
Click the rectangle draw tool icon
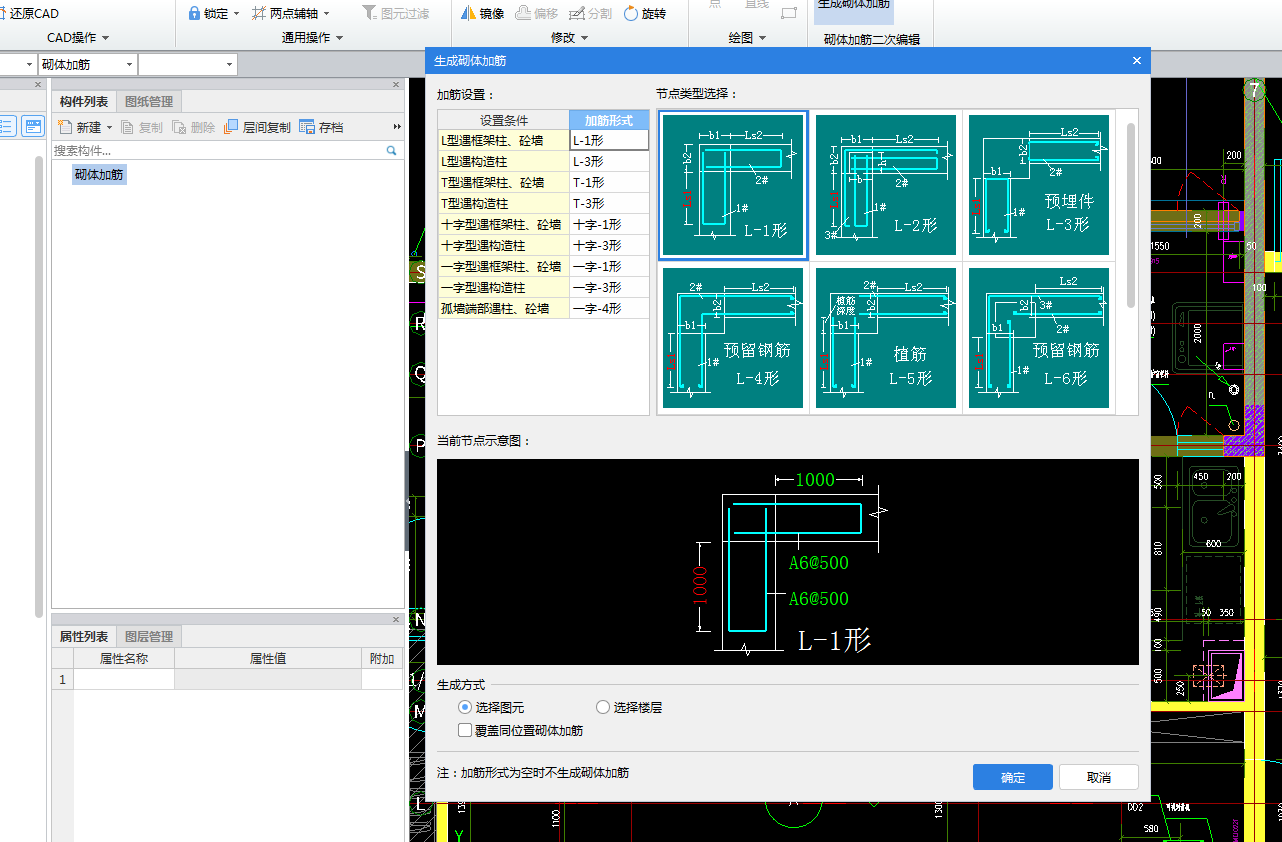click(x=789, y=12)
